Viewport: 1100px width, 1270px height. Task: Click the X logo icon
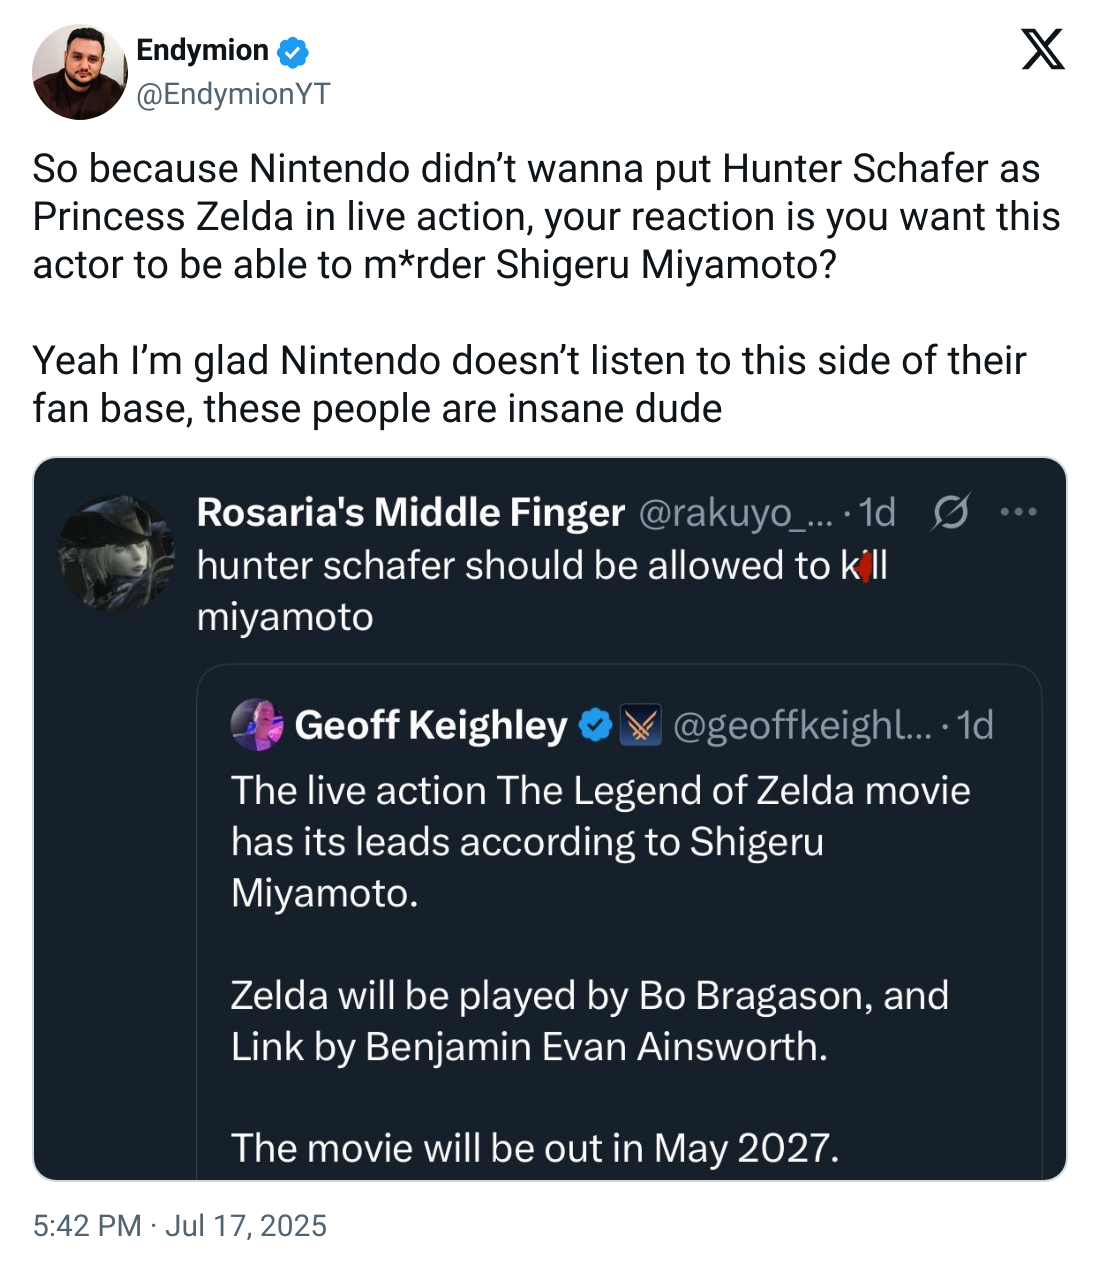click(x=1043, y=49)
